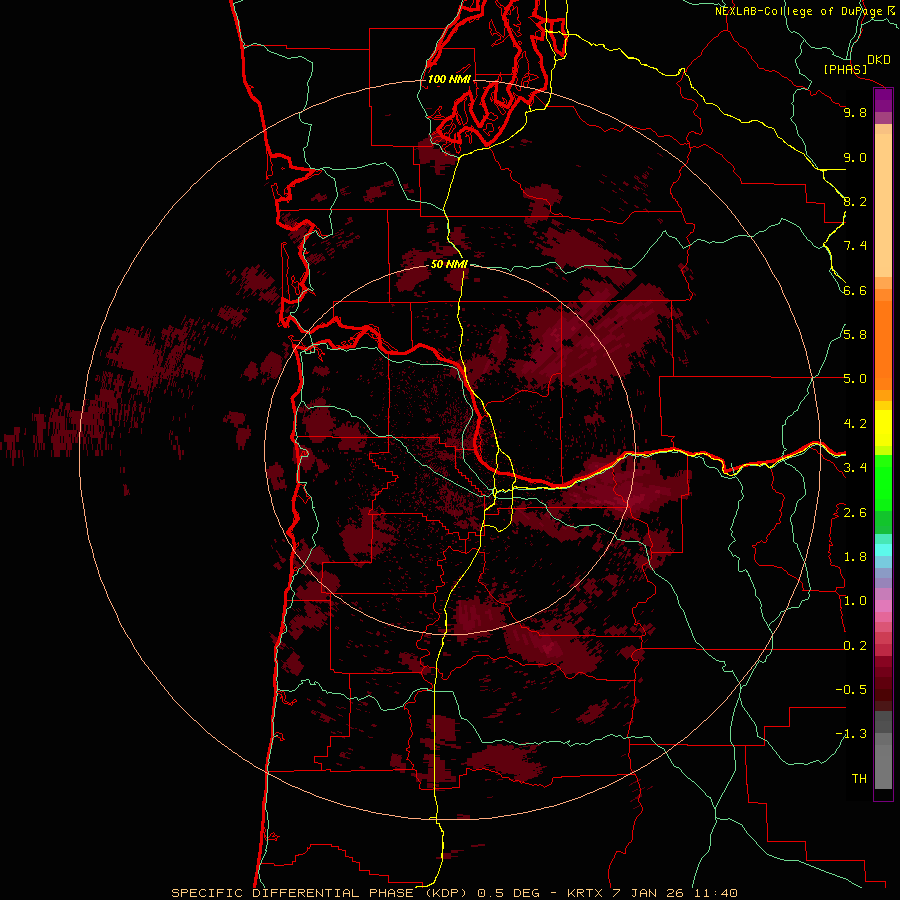Click the 0.2 scale label
900x900 pixels.
tap(855, 646)
